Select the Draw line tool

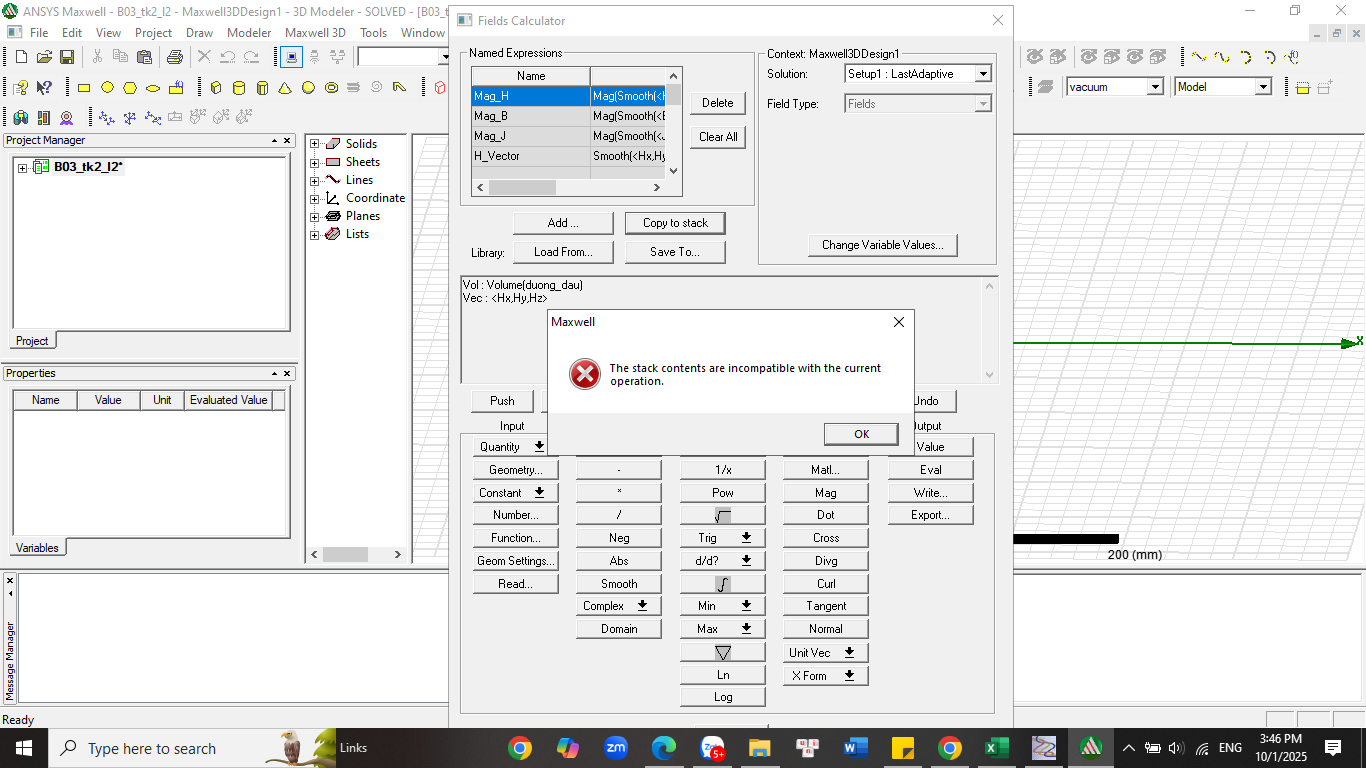(x=1197, y=57)
